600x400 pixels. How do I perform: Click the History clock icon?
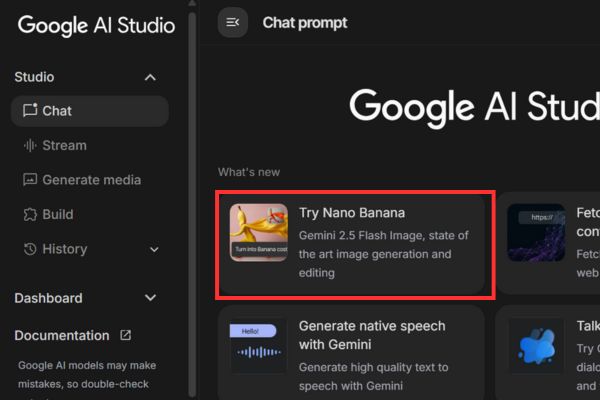pyautogui.click(x=30, y=249)
